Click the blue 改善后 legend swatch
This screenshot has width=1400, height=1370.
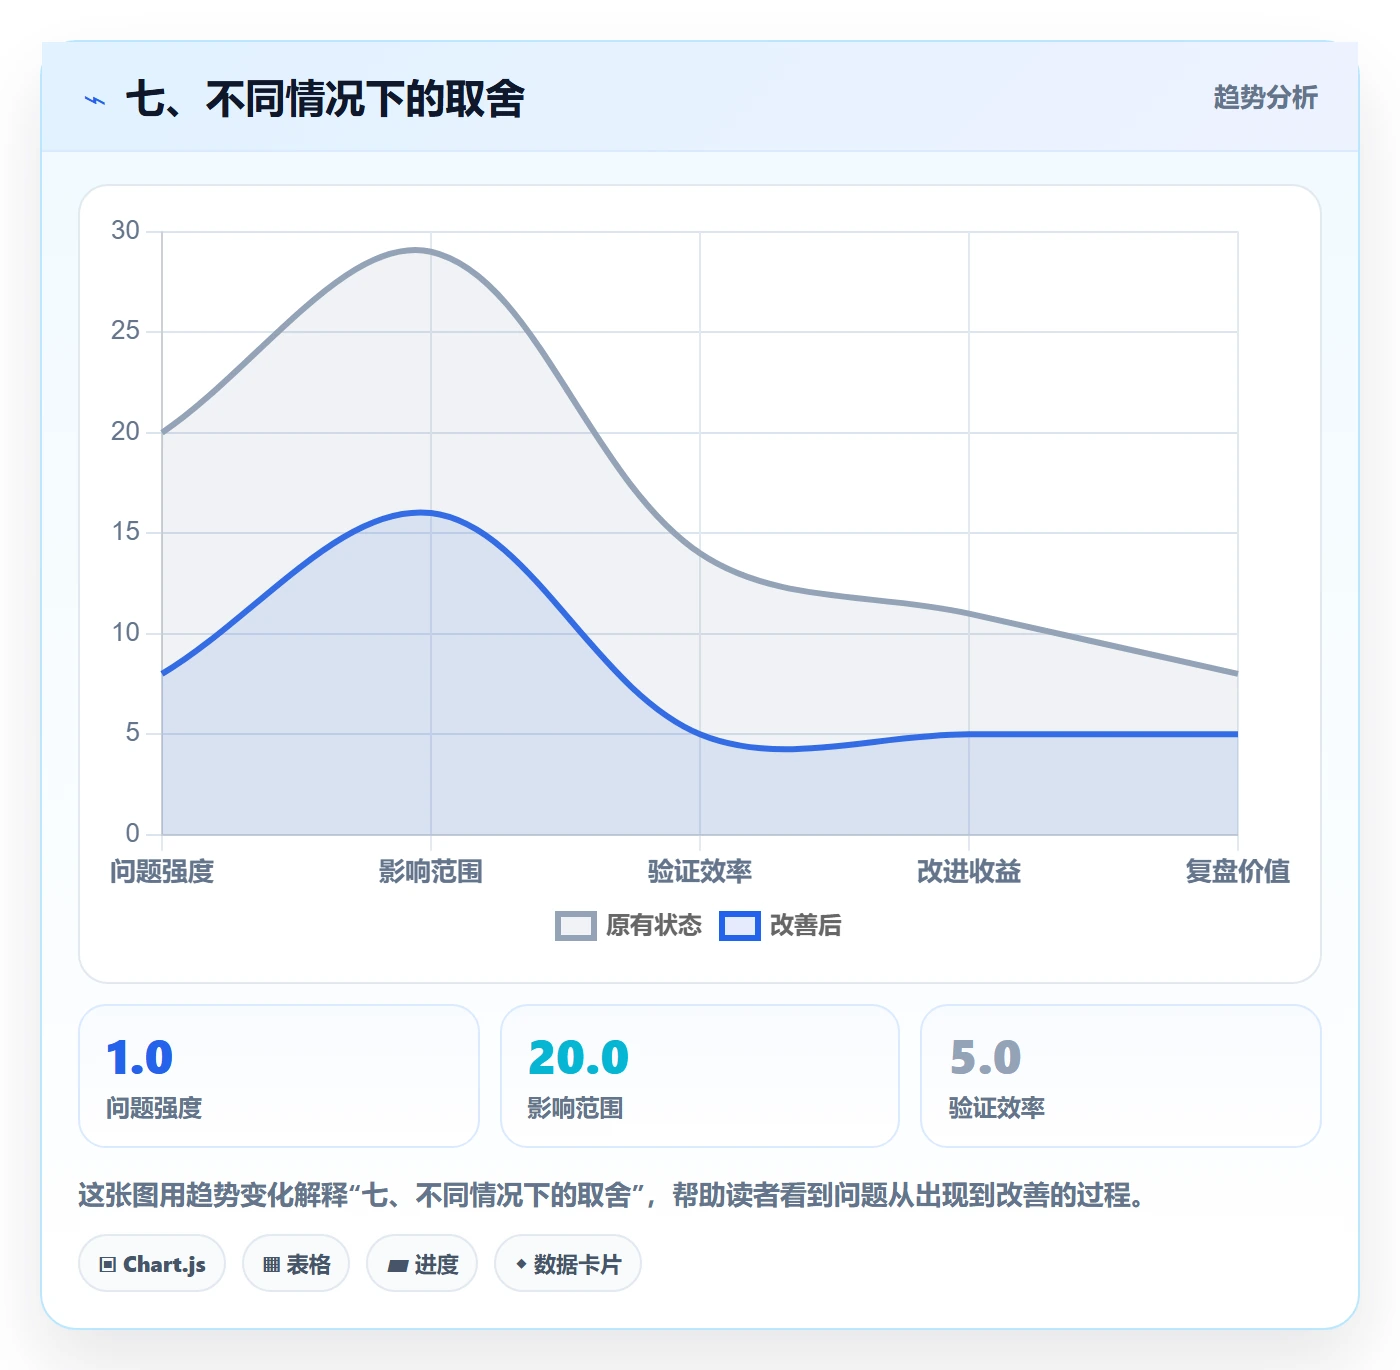[x=740, y=926]
